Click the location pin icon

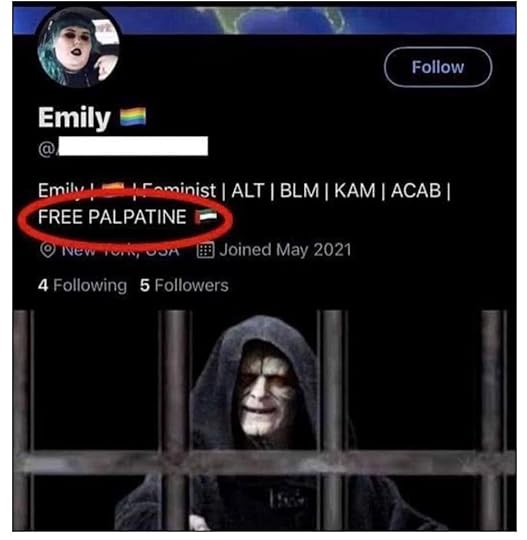[x=48, y=250]
